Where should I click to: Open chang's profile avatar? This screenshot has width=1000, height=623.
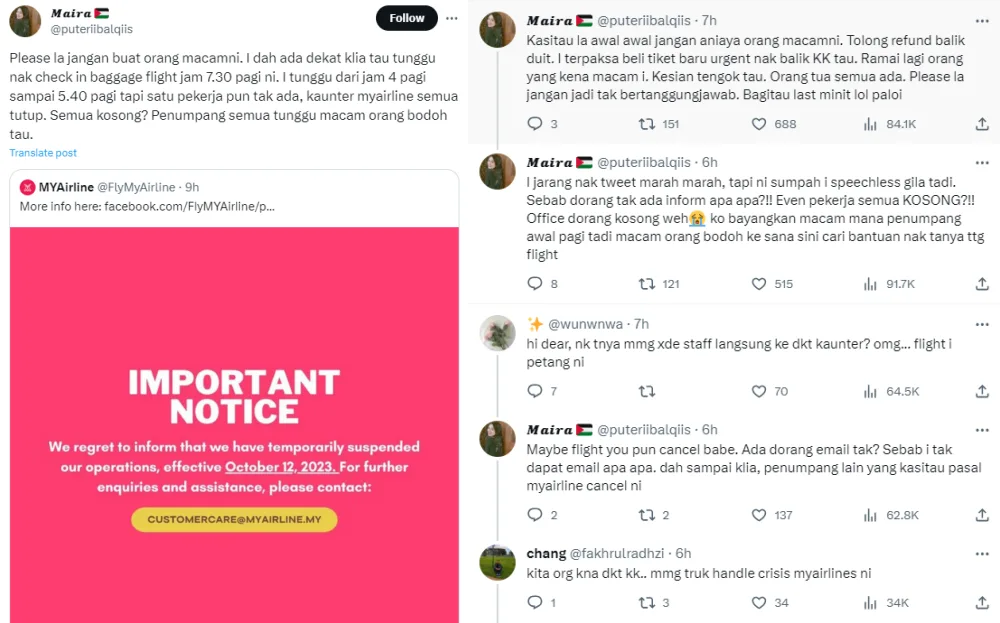click(x=497, y=562)
